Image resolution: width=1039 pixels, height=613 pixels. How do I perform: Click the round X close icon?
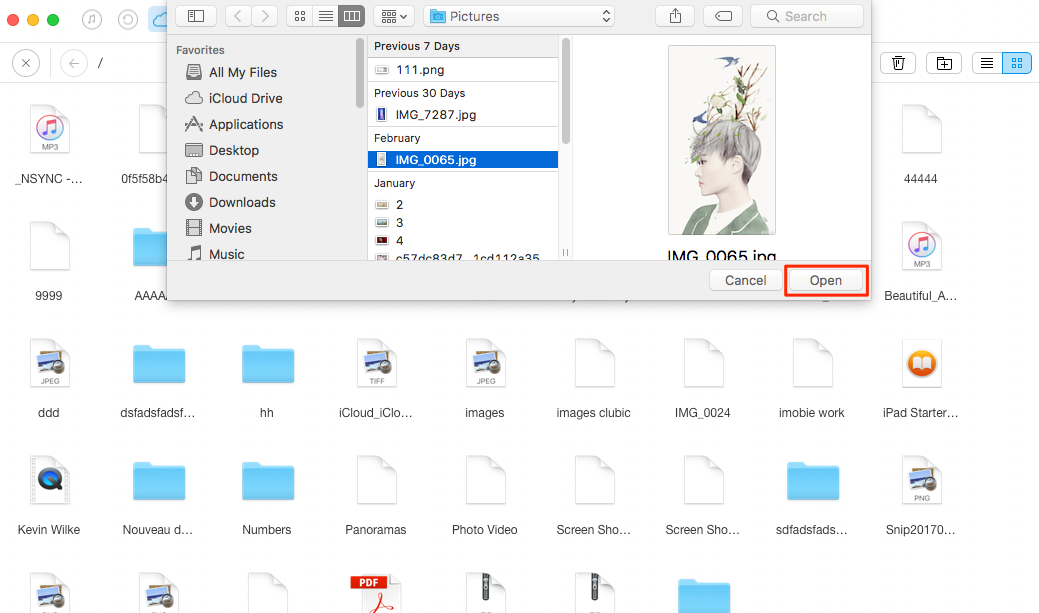tap(26, 63)
